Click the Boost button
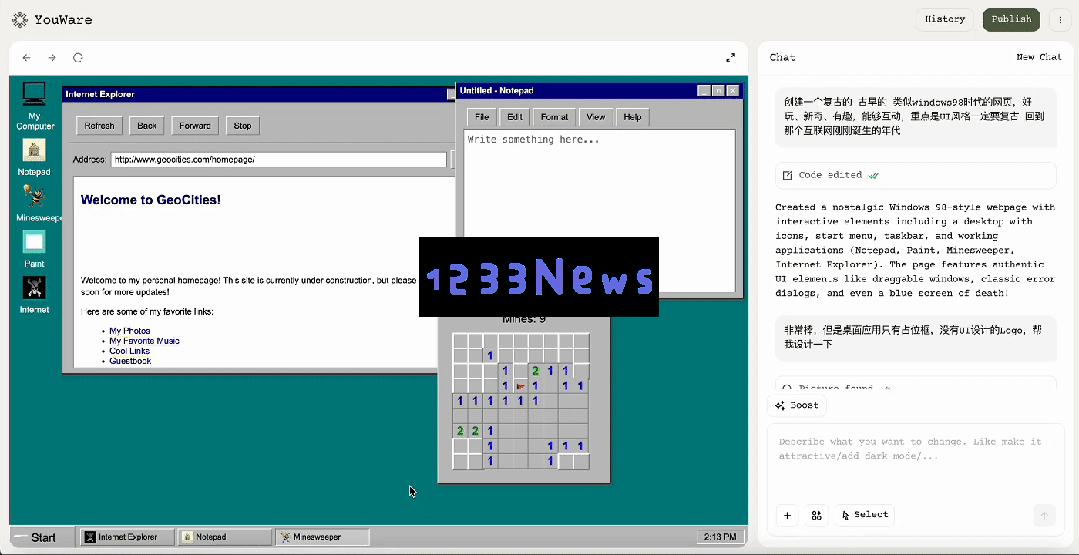This screenshot has height=555, width=1079. coord(797,406)
